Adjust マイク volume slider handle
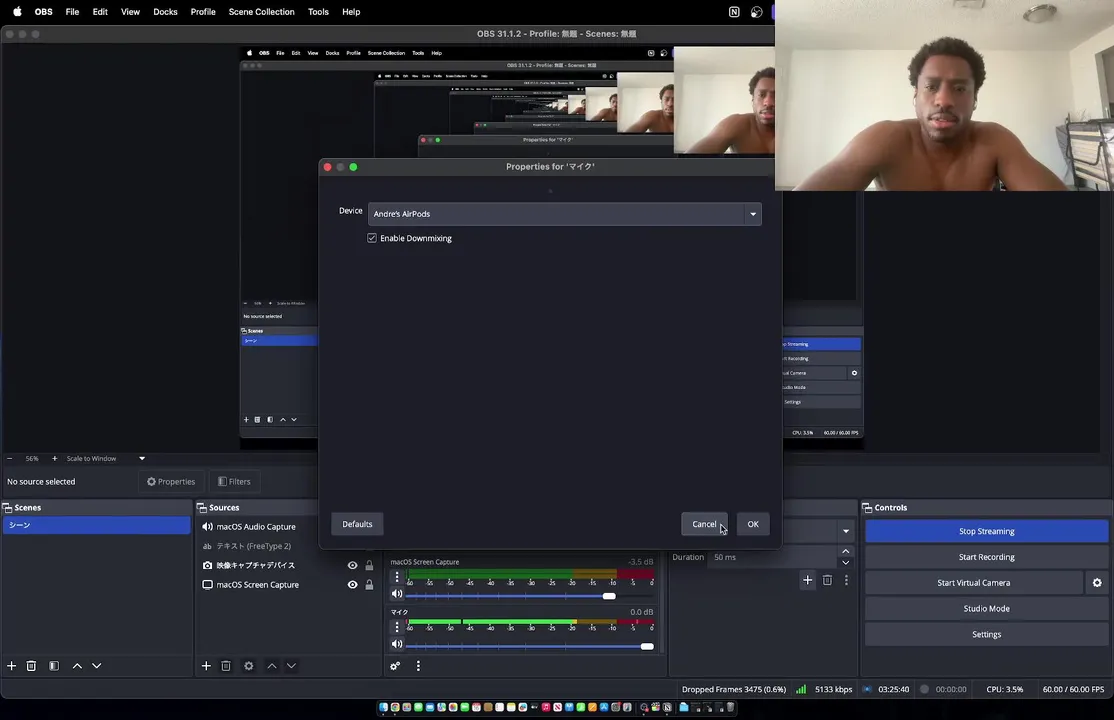1114x720 pixels. tap(647, 647)
